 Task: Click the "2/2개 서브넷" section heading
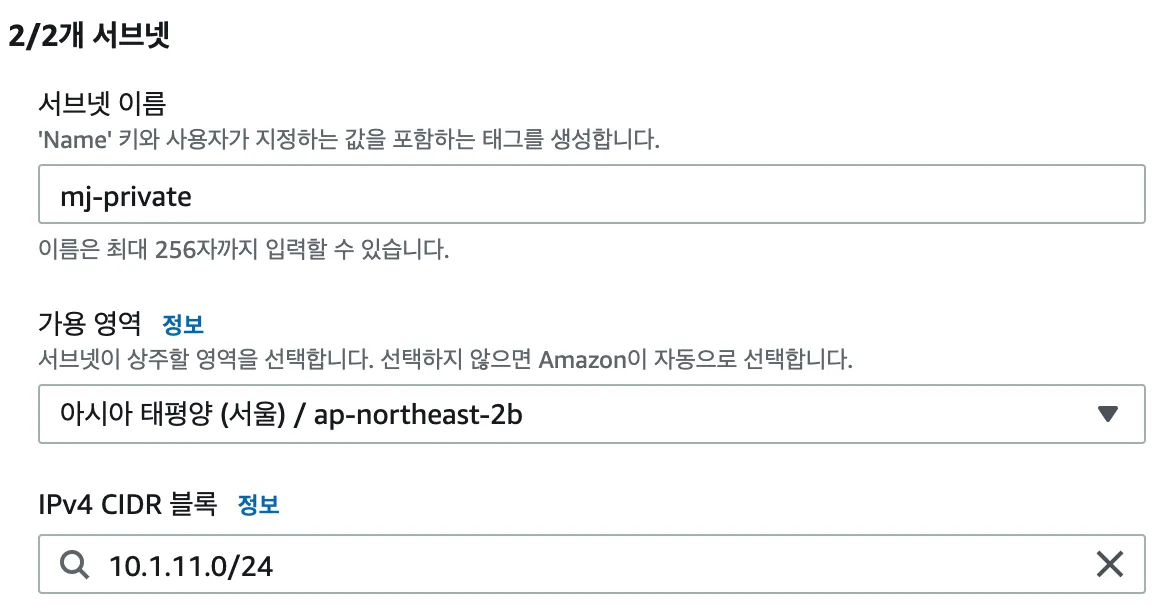coord(89,37)
